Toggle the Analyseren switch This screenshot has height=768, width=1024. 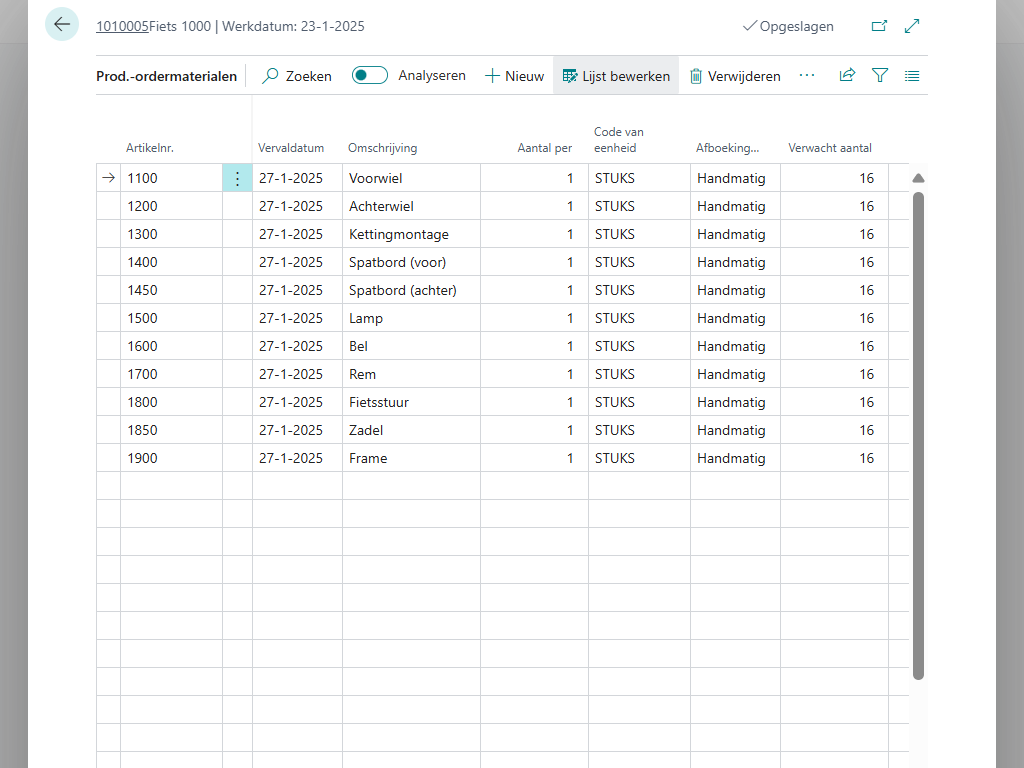point(370,75)
